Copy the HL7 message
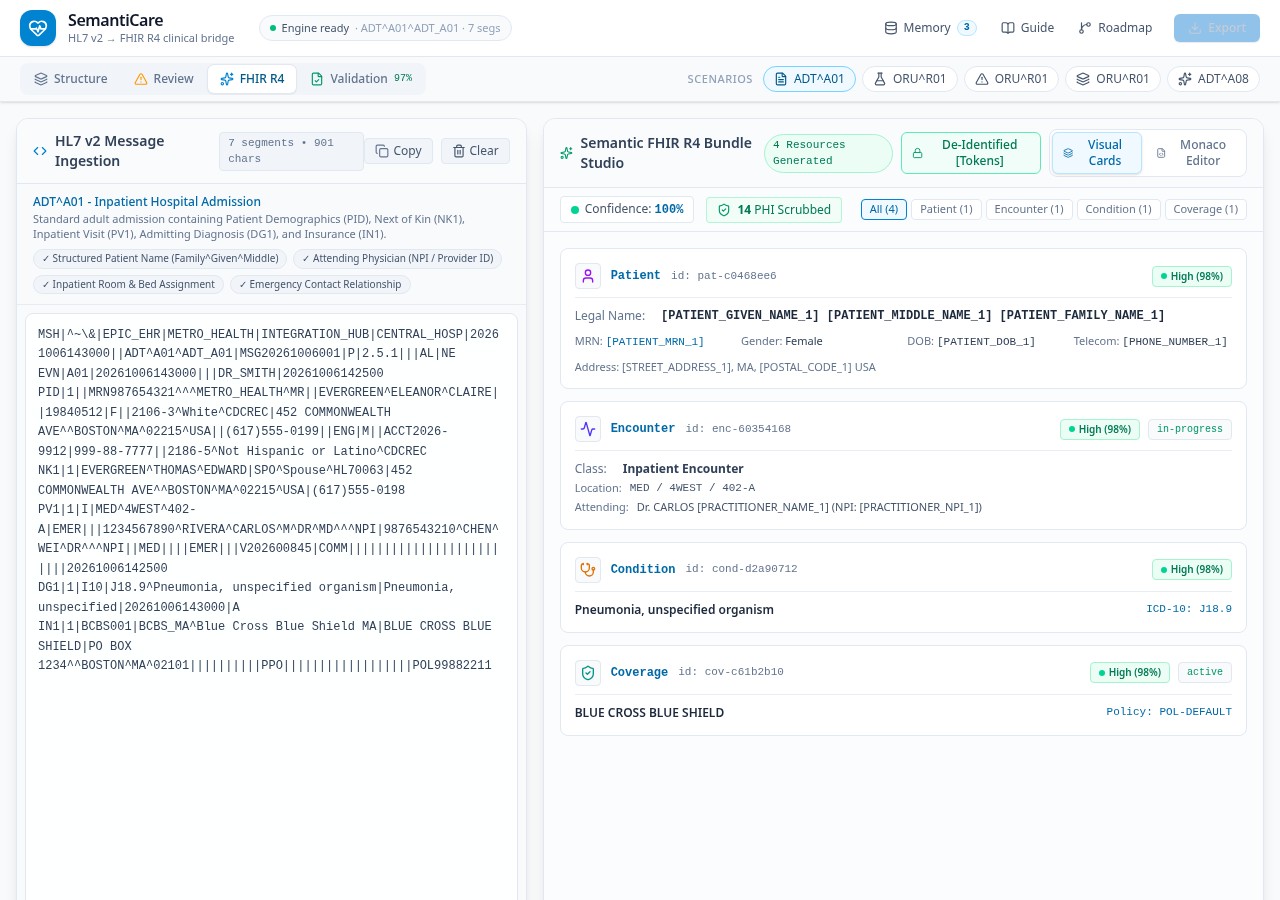 398,151
